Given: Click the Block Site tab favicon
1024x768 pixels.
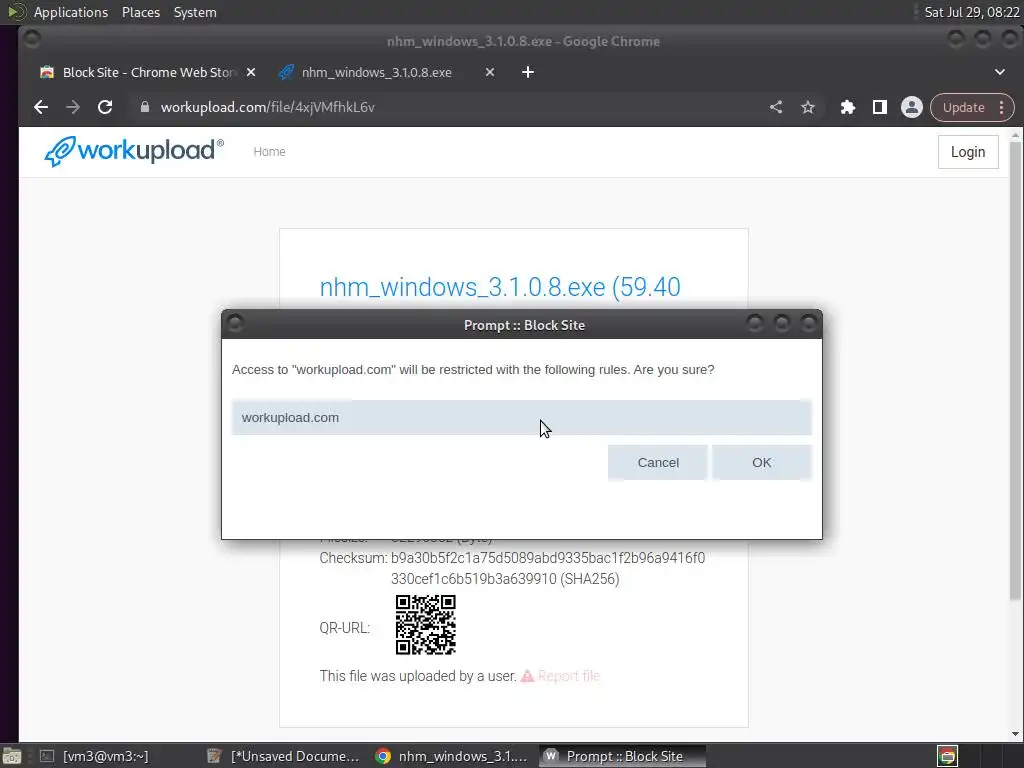Looking at the screenshot, I should [47, 72].
